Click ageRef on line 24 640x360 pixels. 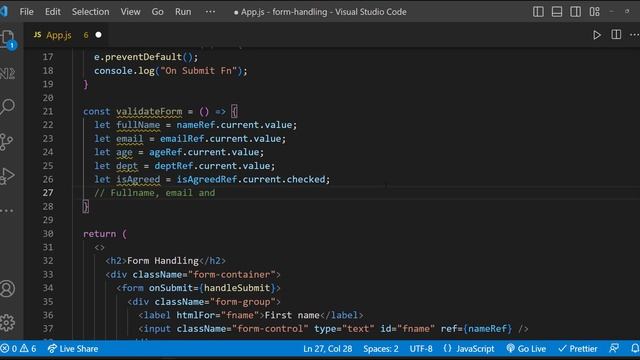tap(165, 152)
